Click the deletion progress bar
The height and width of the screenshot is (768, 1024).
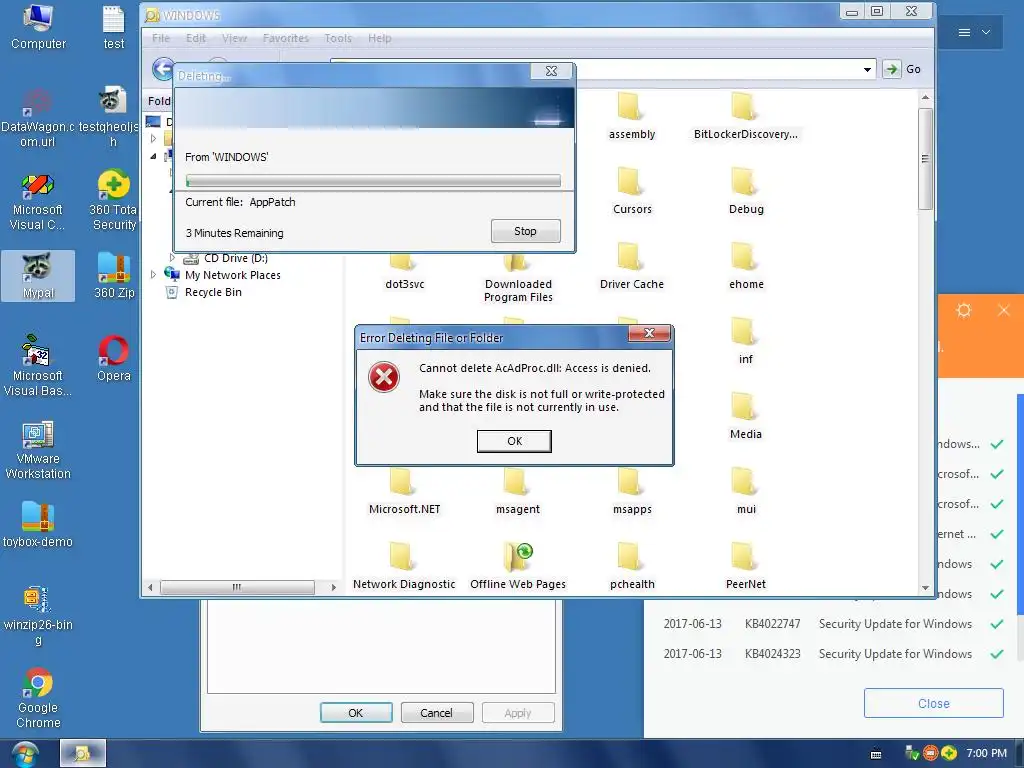point(373,181)
